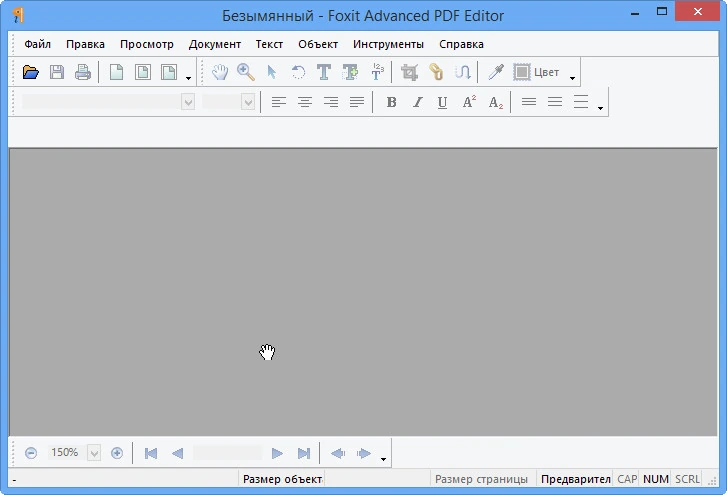Image resolution: width=727 pixels, height=495 pixels.
Task: Expand navigation toolbar overflow arrow
Action: tap(383, 459)
